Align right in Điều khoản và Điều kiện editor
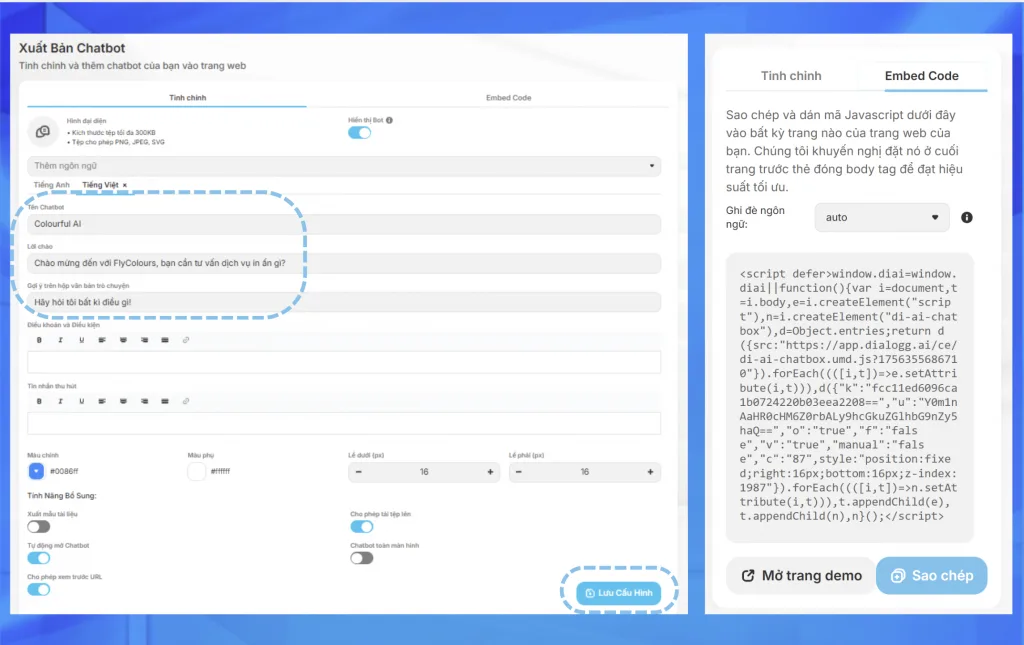 tap(144, 340)
